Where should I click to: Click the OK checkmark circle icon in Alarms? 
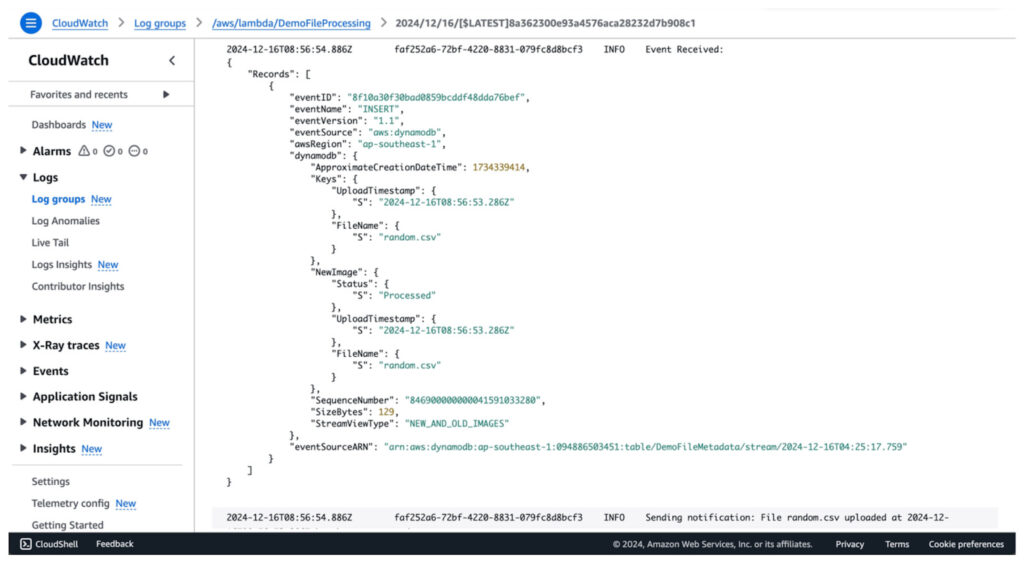(109, 151)
